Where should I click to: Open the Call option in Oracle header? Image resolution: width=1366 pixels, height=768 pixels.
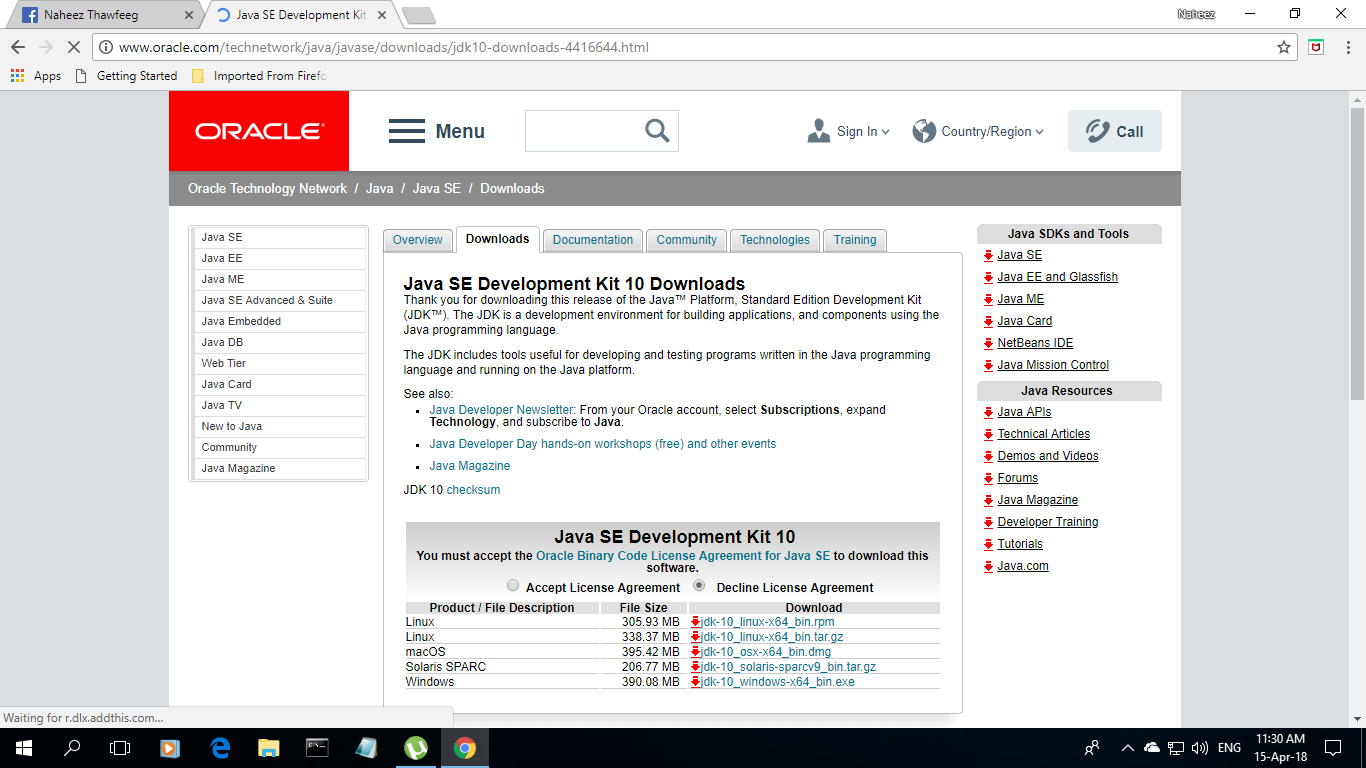[x=1114, y=130]
